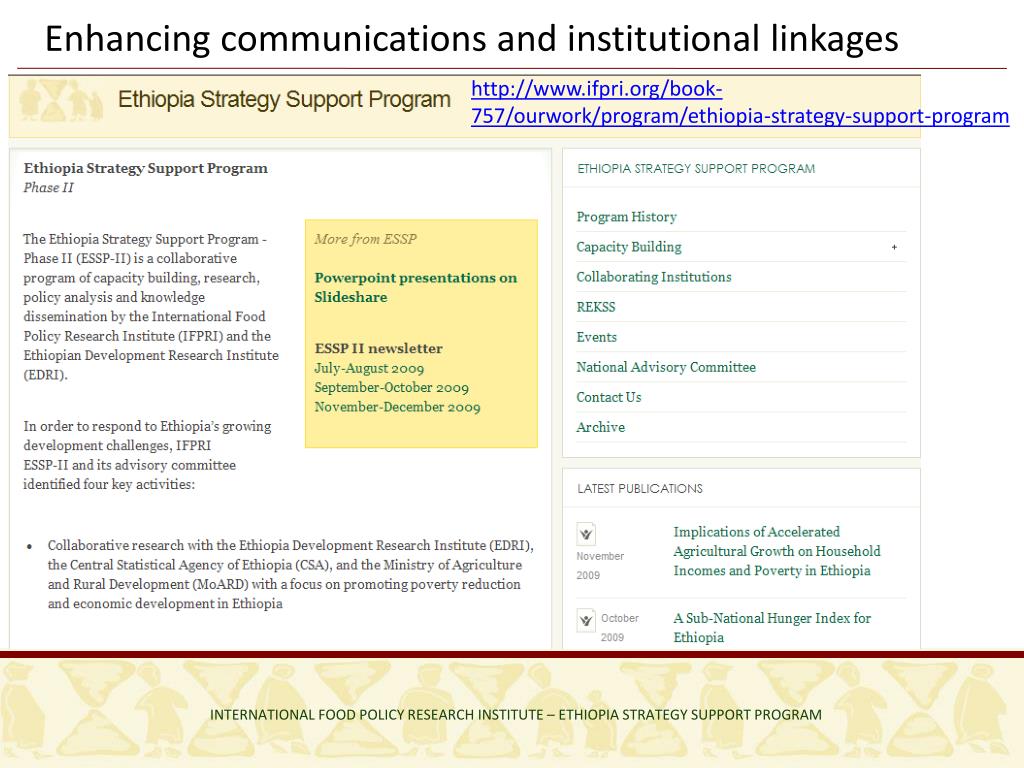This screenshot has width=1024, height=768.
Task: Open the Events sidebar item
Action: pyautogui.click(x=596, y=337)
